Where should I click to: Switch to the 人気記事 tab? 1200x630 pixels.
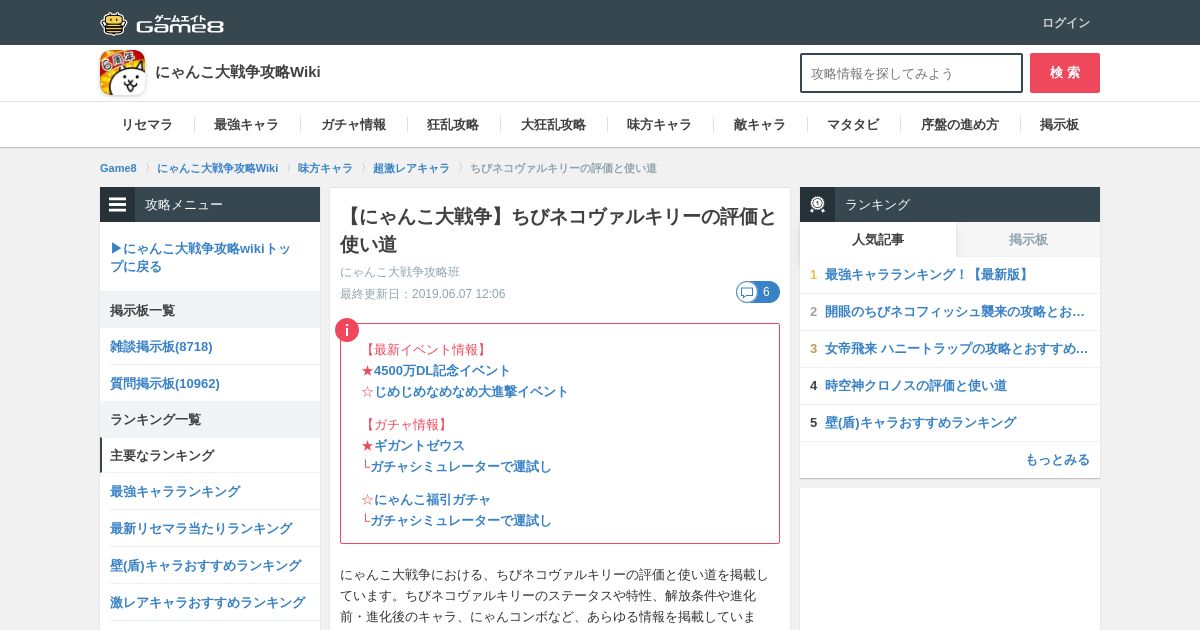coord(878,239)
